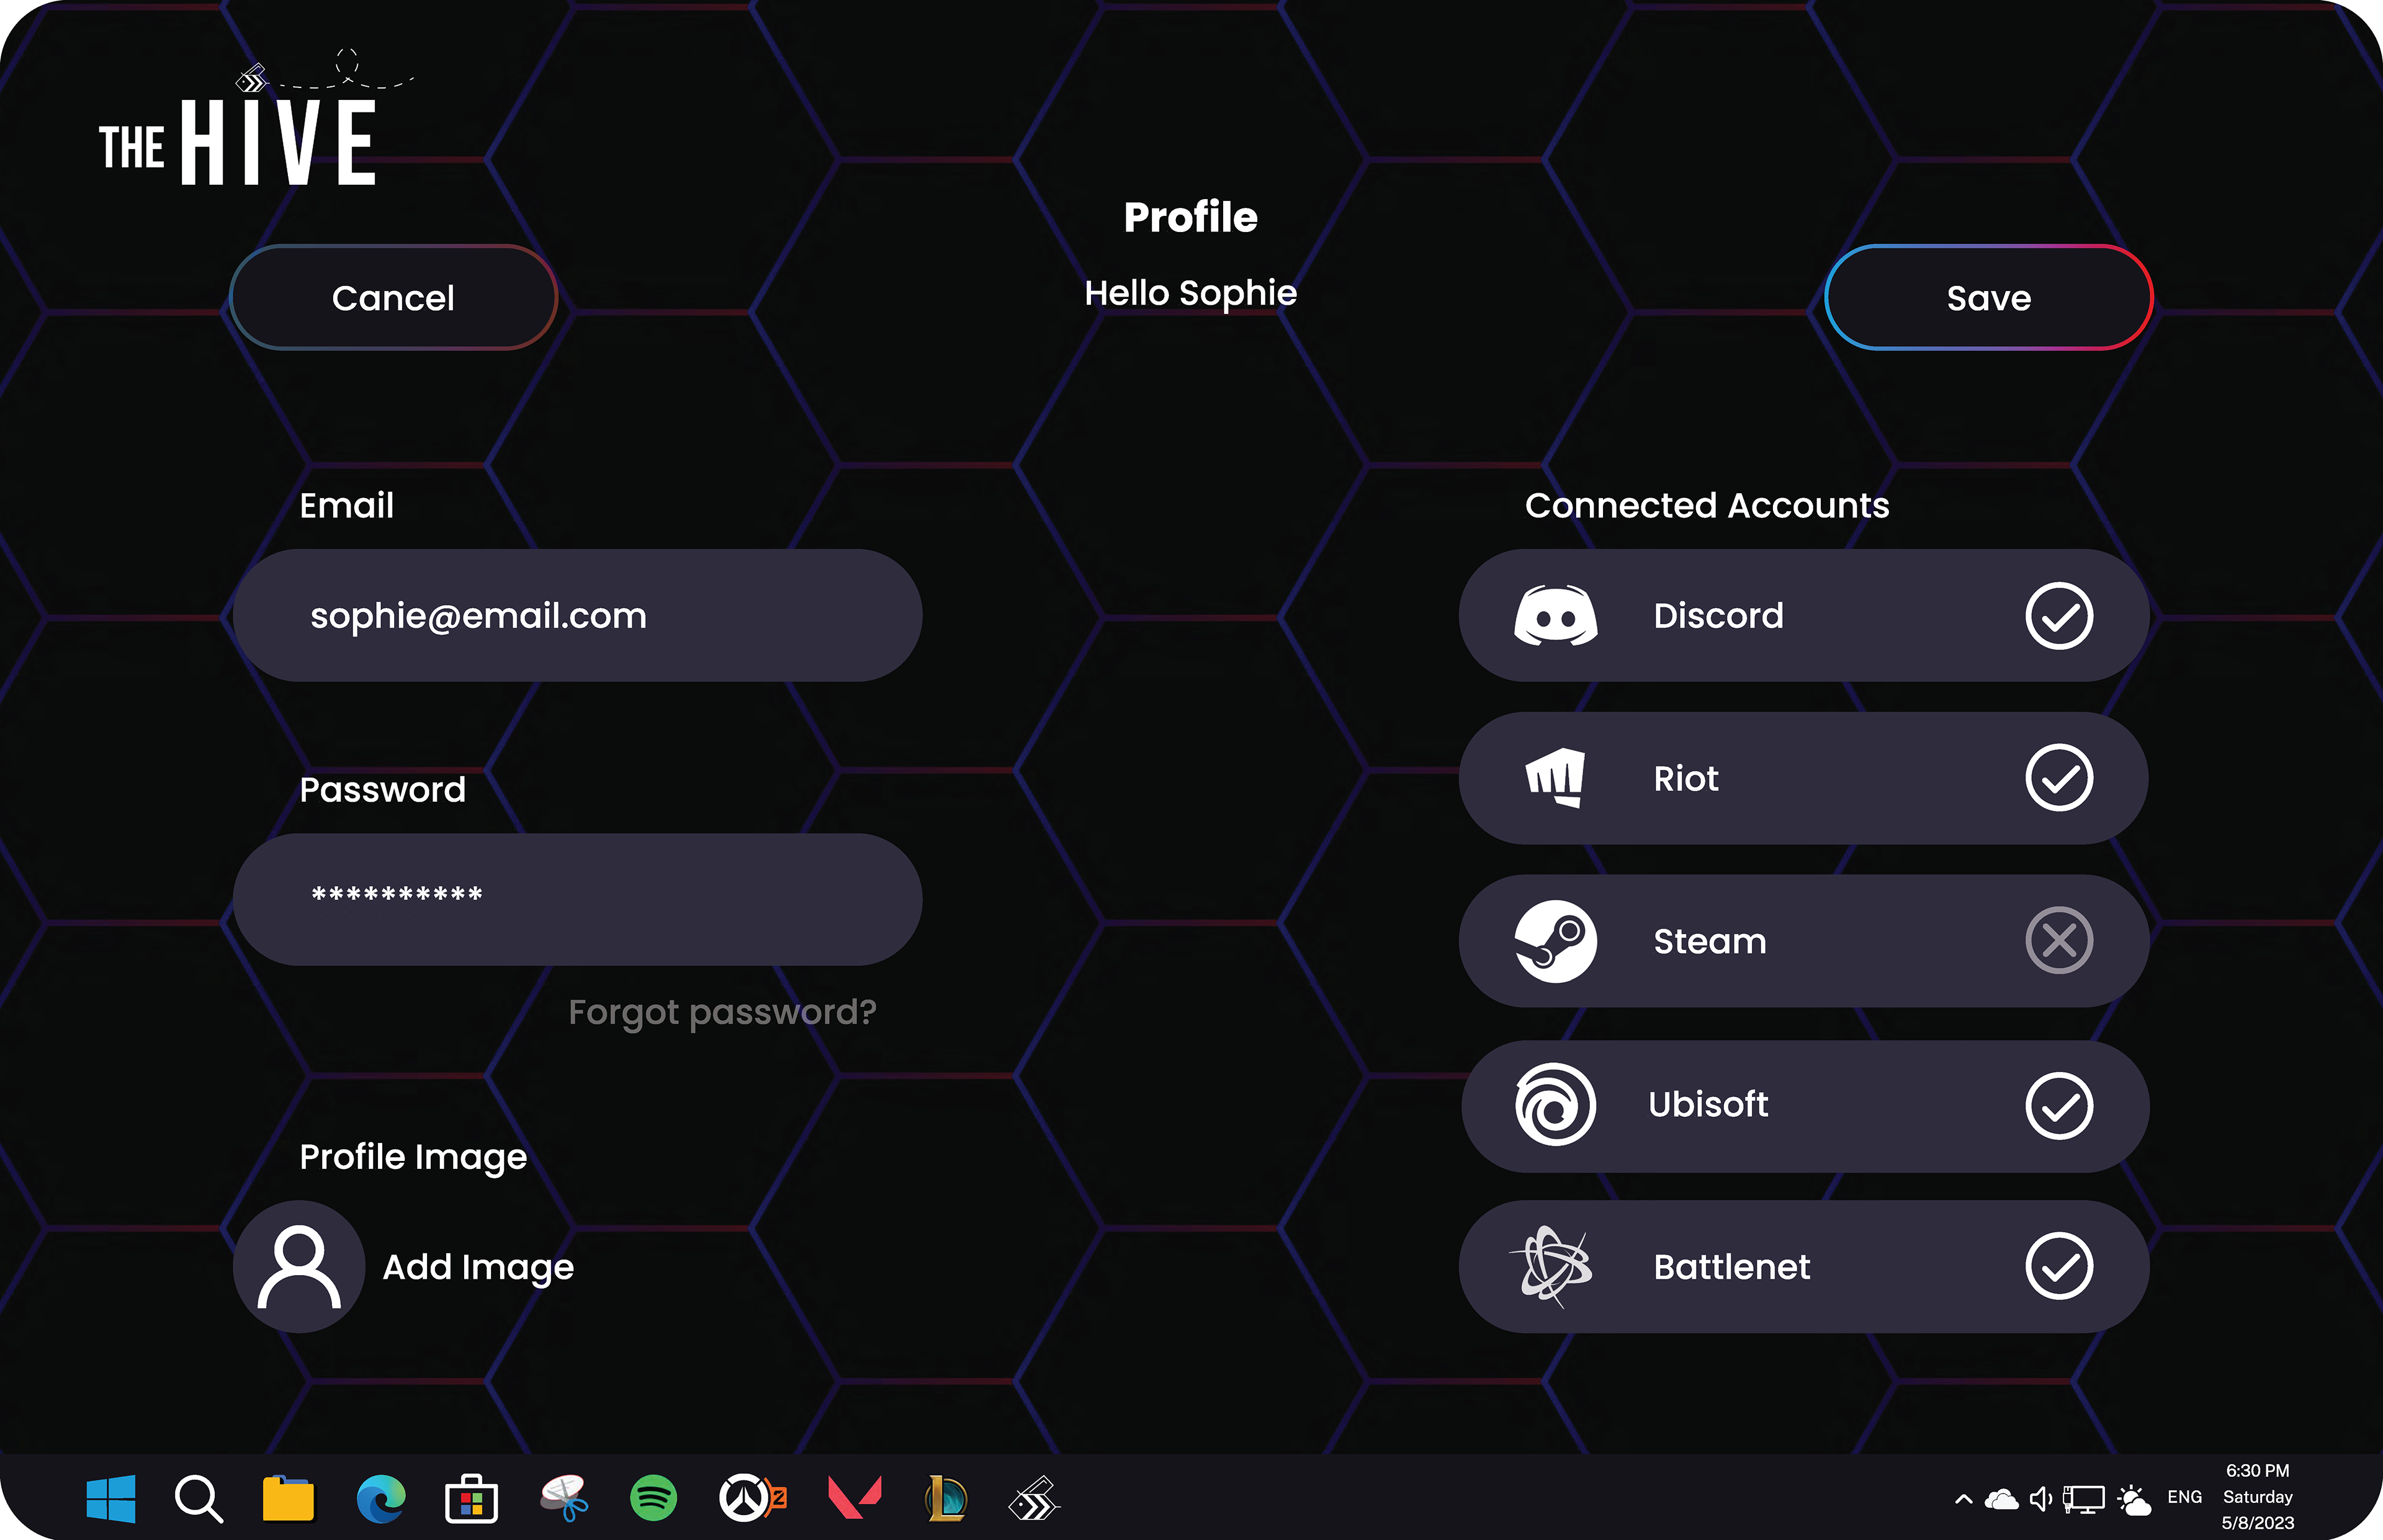The image size is (2383, 1540).
Task: Click the Forgot password? link
Action: pos(722,1013)
